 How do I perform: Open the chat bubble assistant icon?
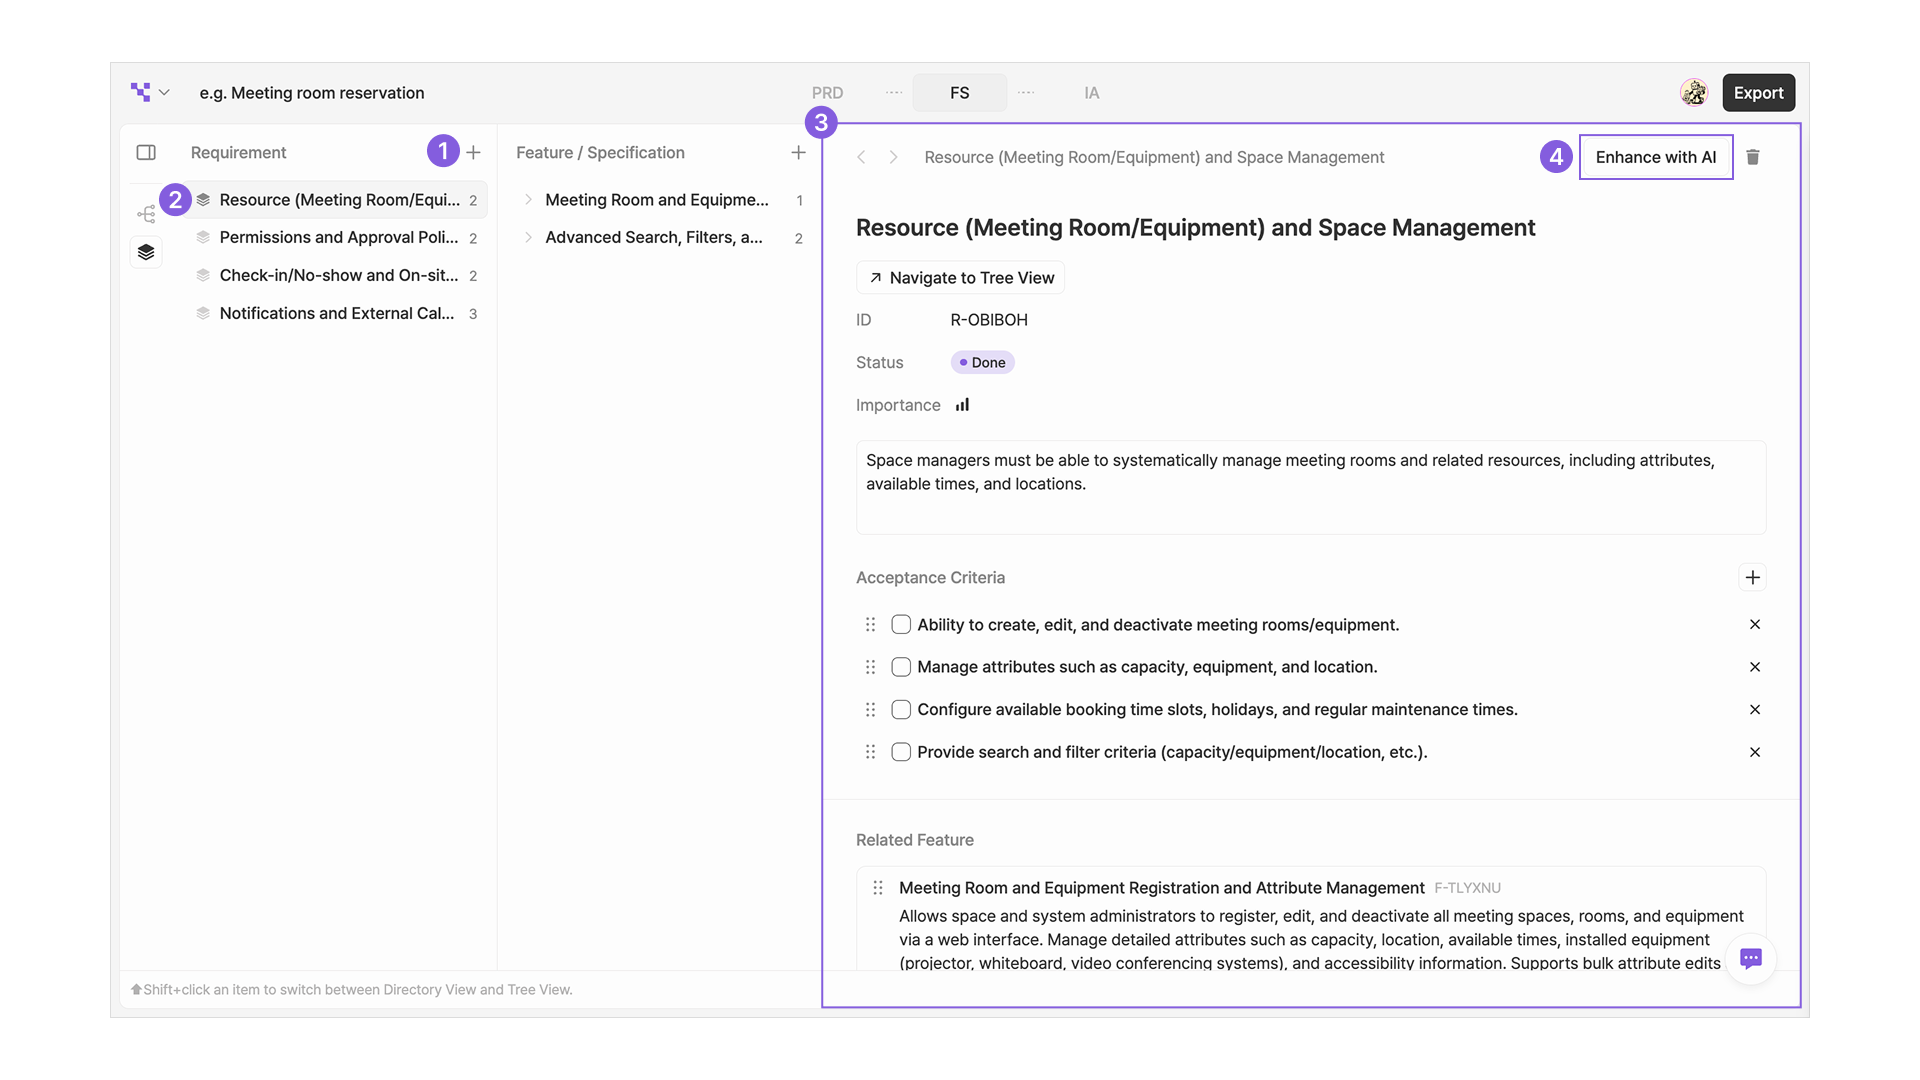1750,958
